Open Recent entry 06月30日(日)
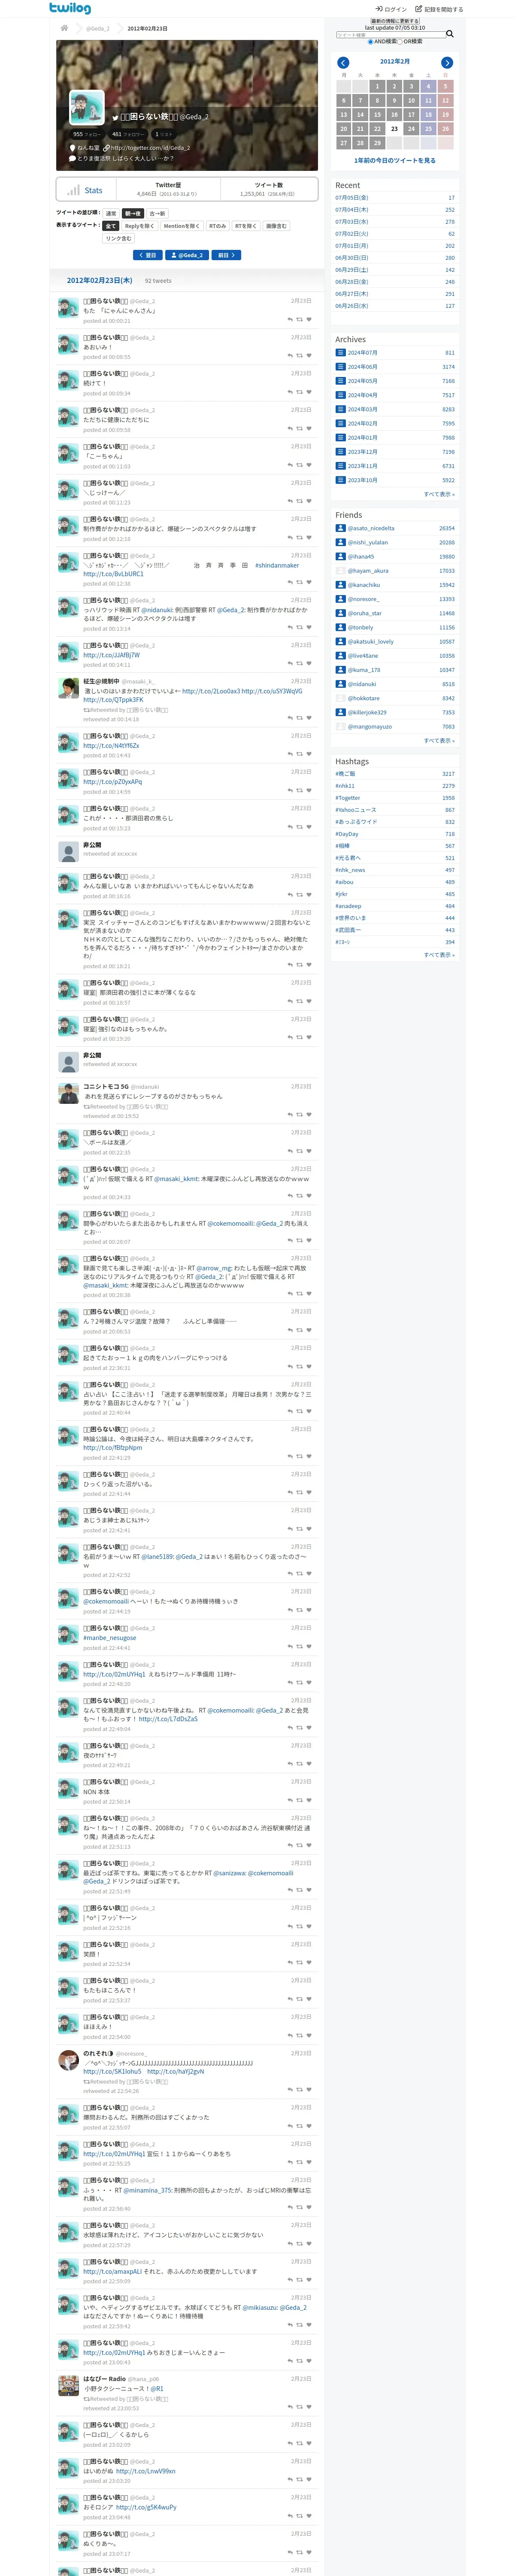Viewport: 515px width, 2576px height. pos(352,258)
